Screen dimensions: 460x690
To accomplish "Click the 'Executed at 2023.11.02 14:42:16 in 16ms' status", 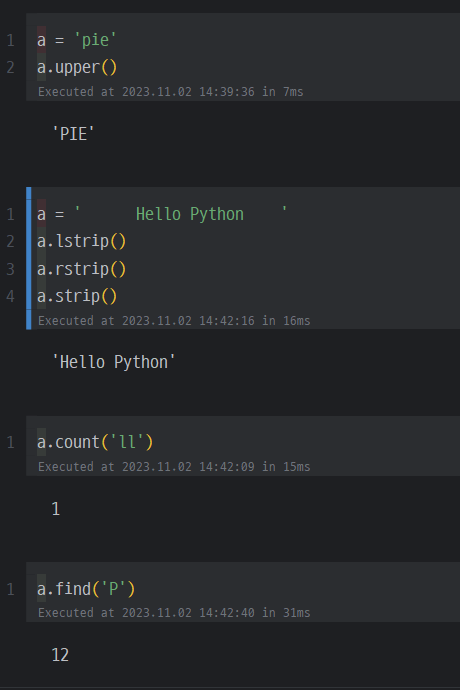I will 174,320.
